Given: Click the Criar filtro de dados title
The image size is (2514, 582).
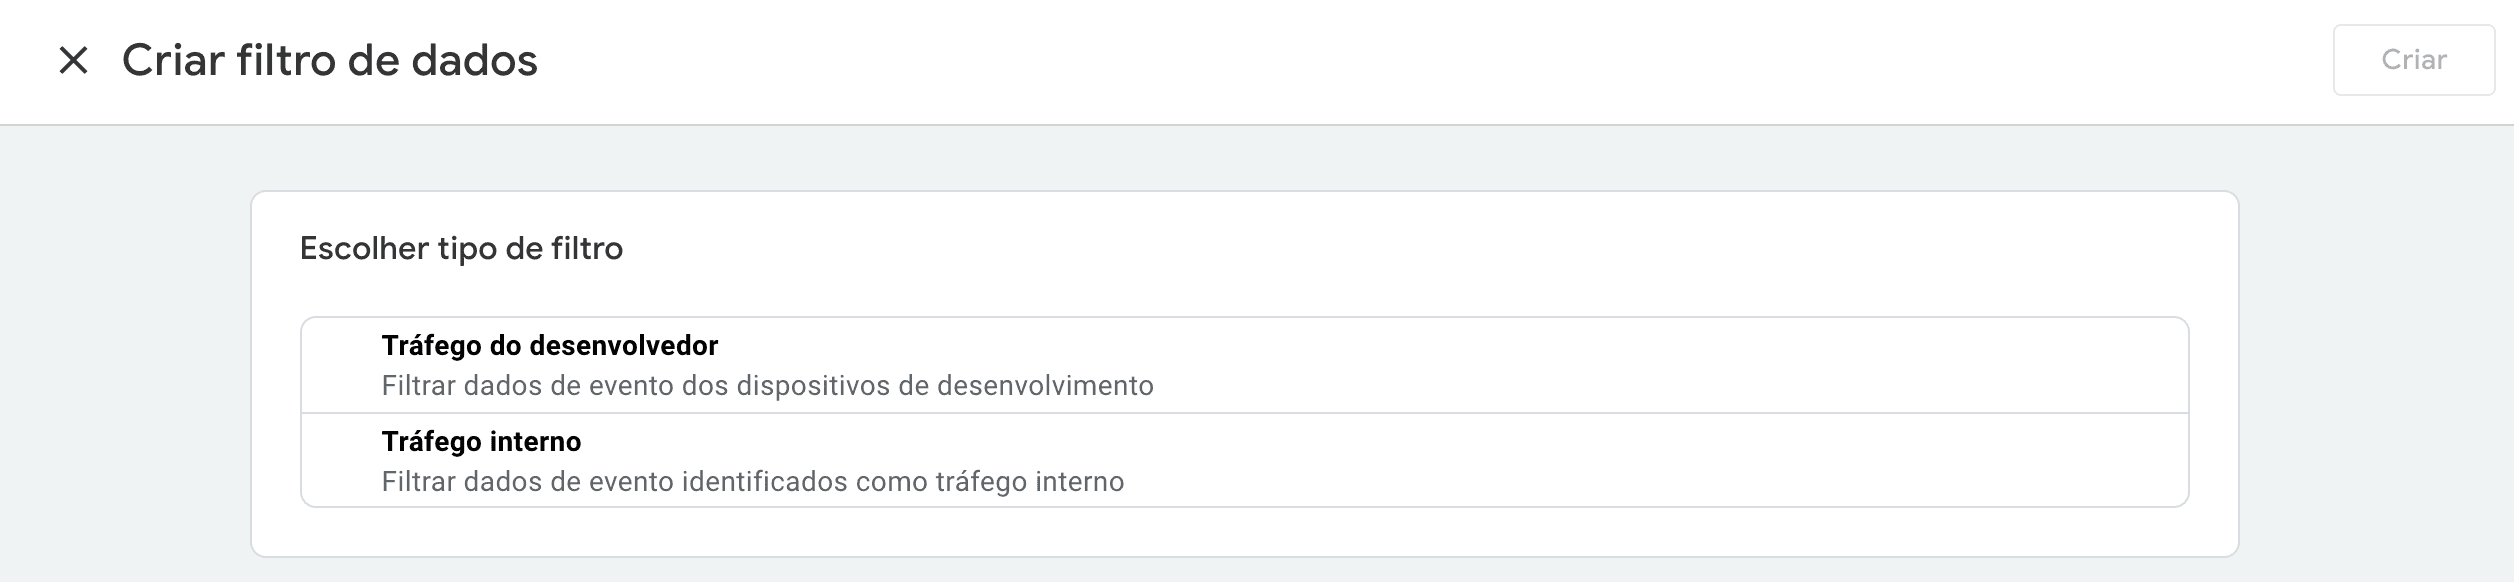Looking at the screenshot, I should (x=328, y=62).
